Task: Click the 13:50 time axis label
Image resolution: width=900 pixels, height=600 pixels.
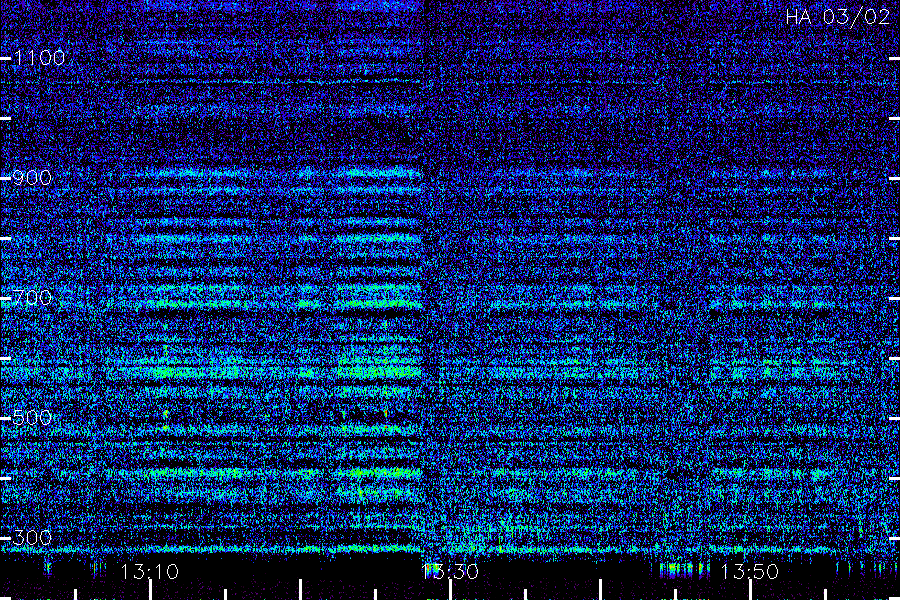Action: 750,572
